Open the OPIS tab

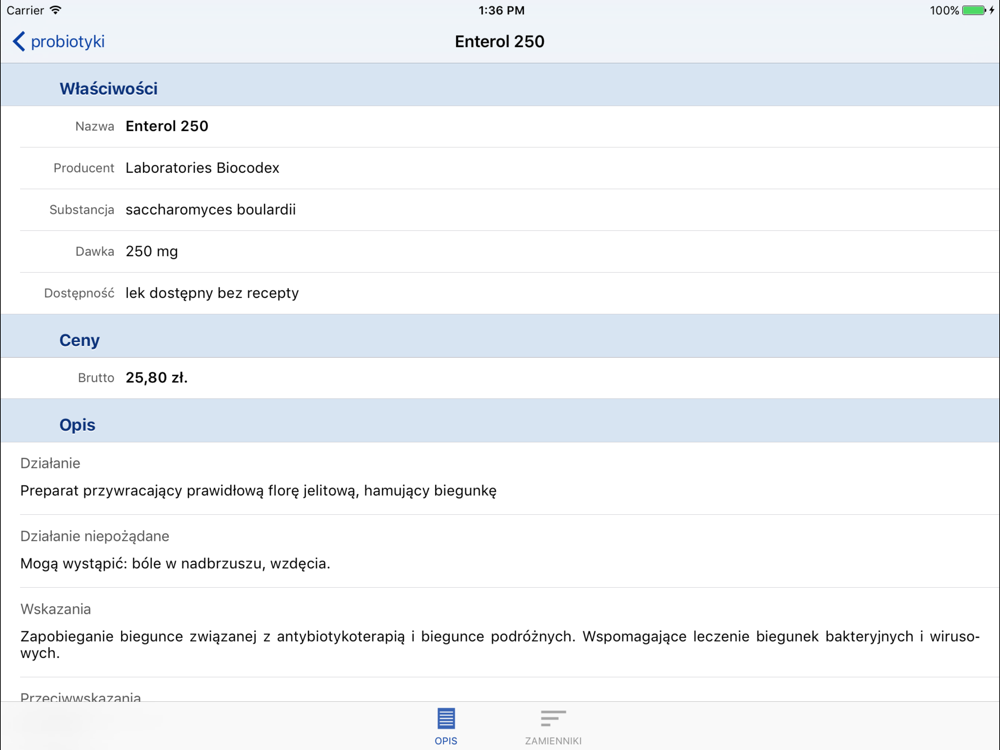point(446,726)
